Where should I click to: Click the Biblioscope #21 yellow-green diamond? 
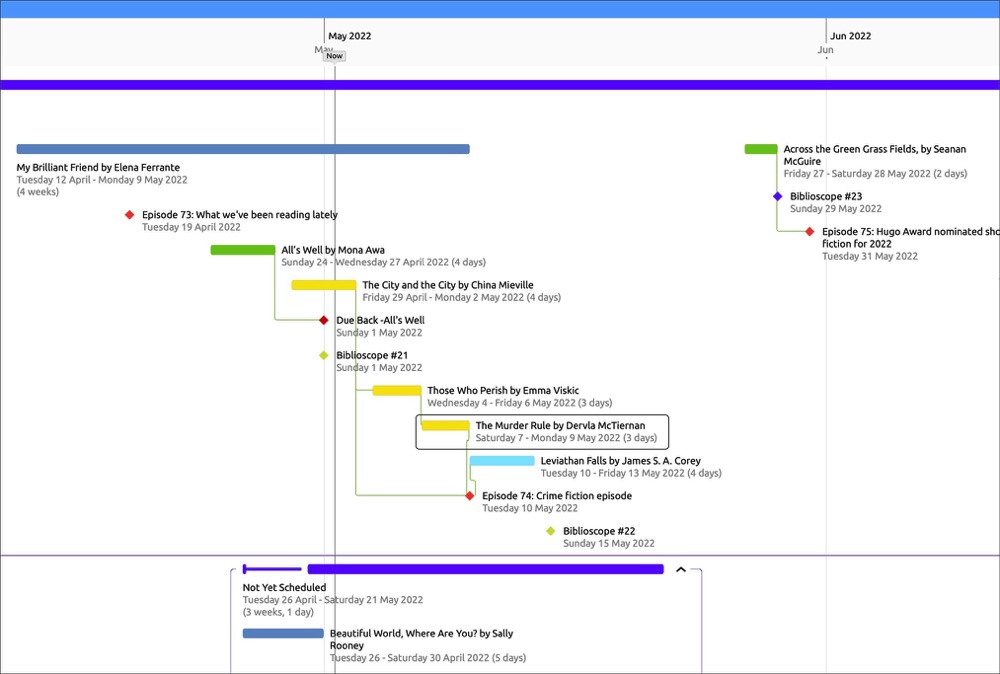tap(324, 356)
